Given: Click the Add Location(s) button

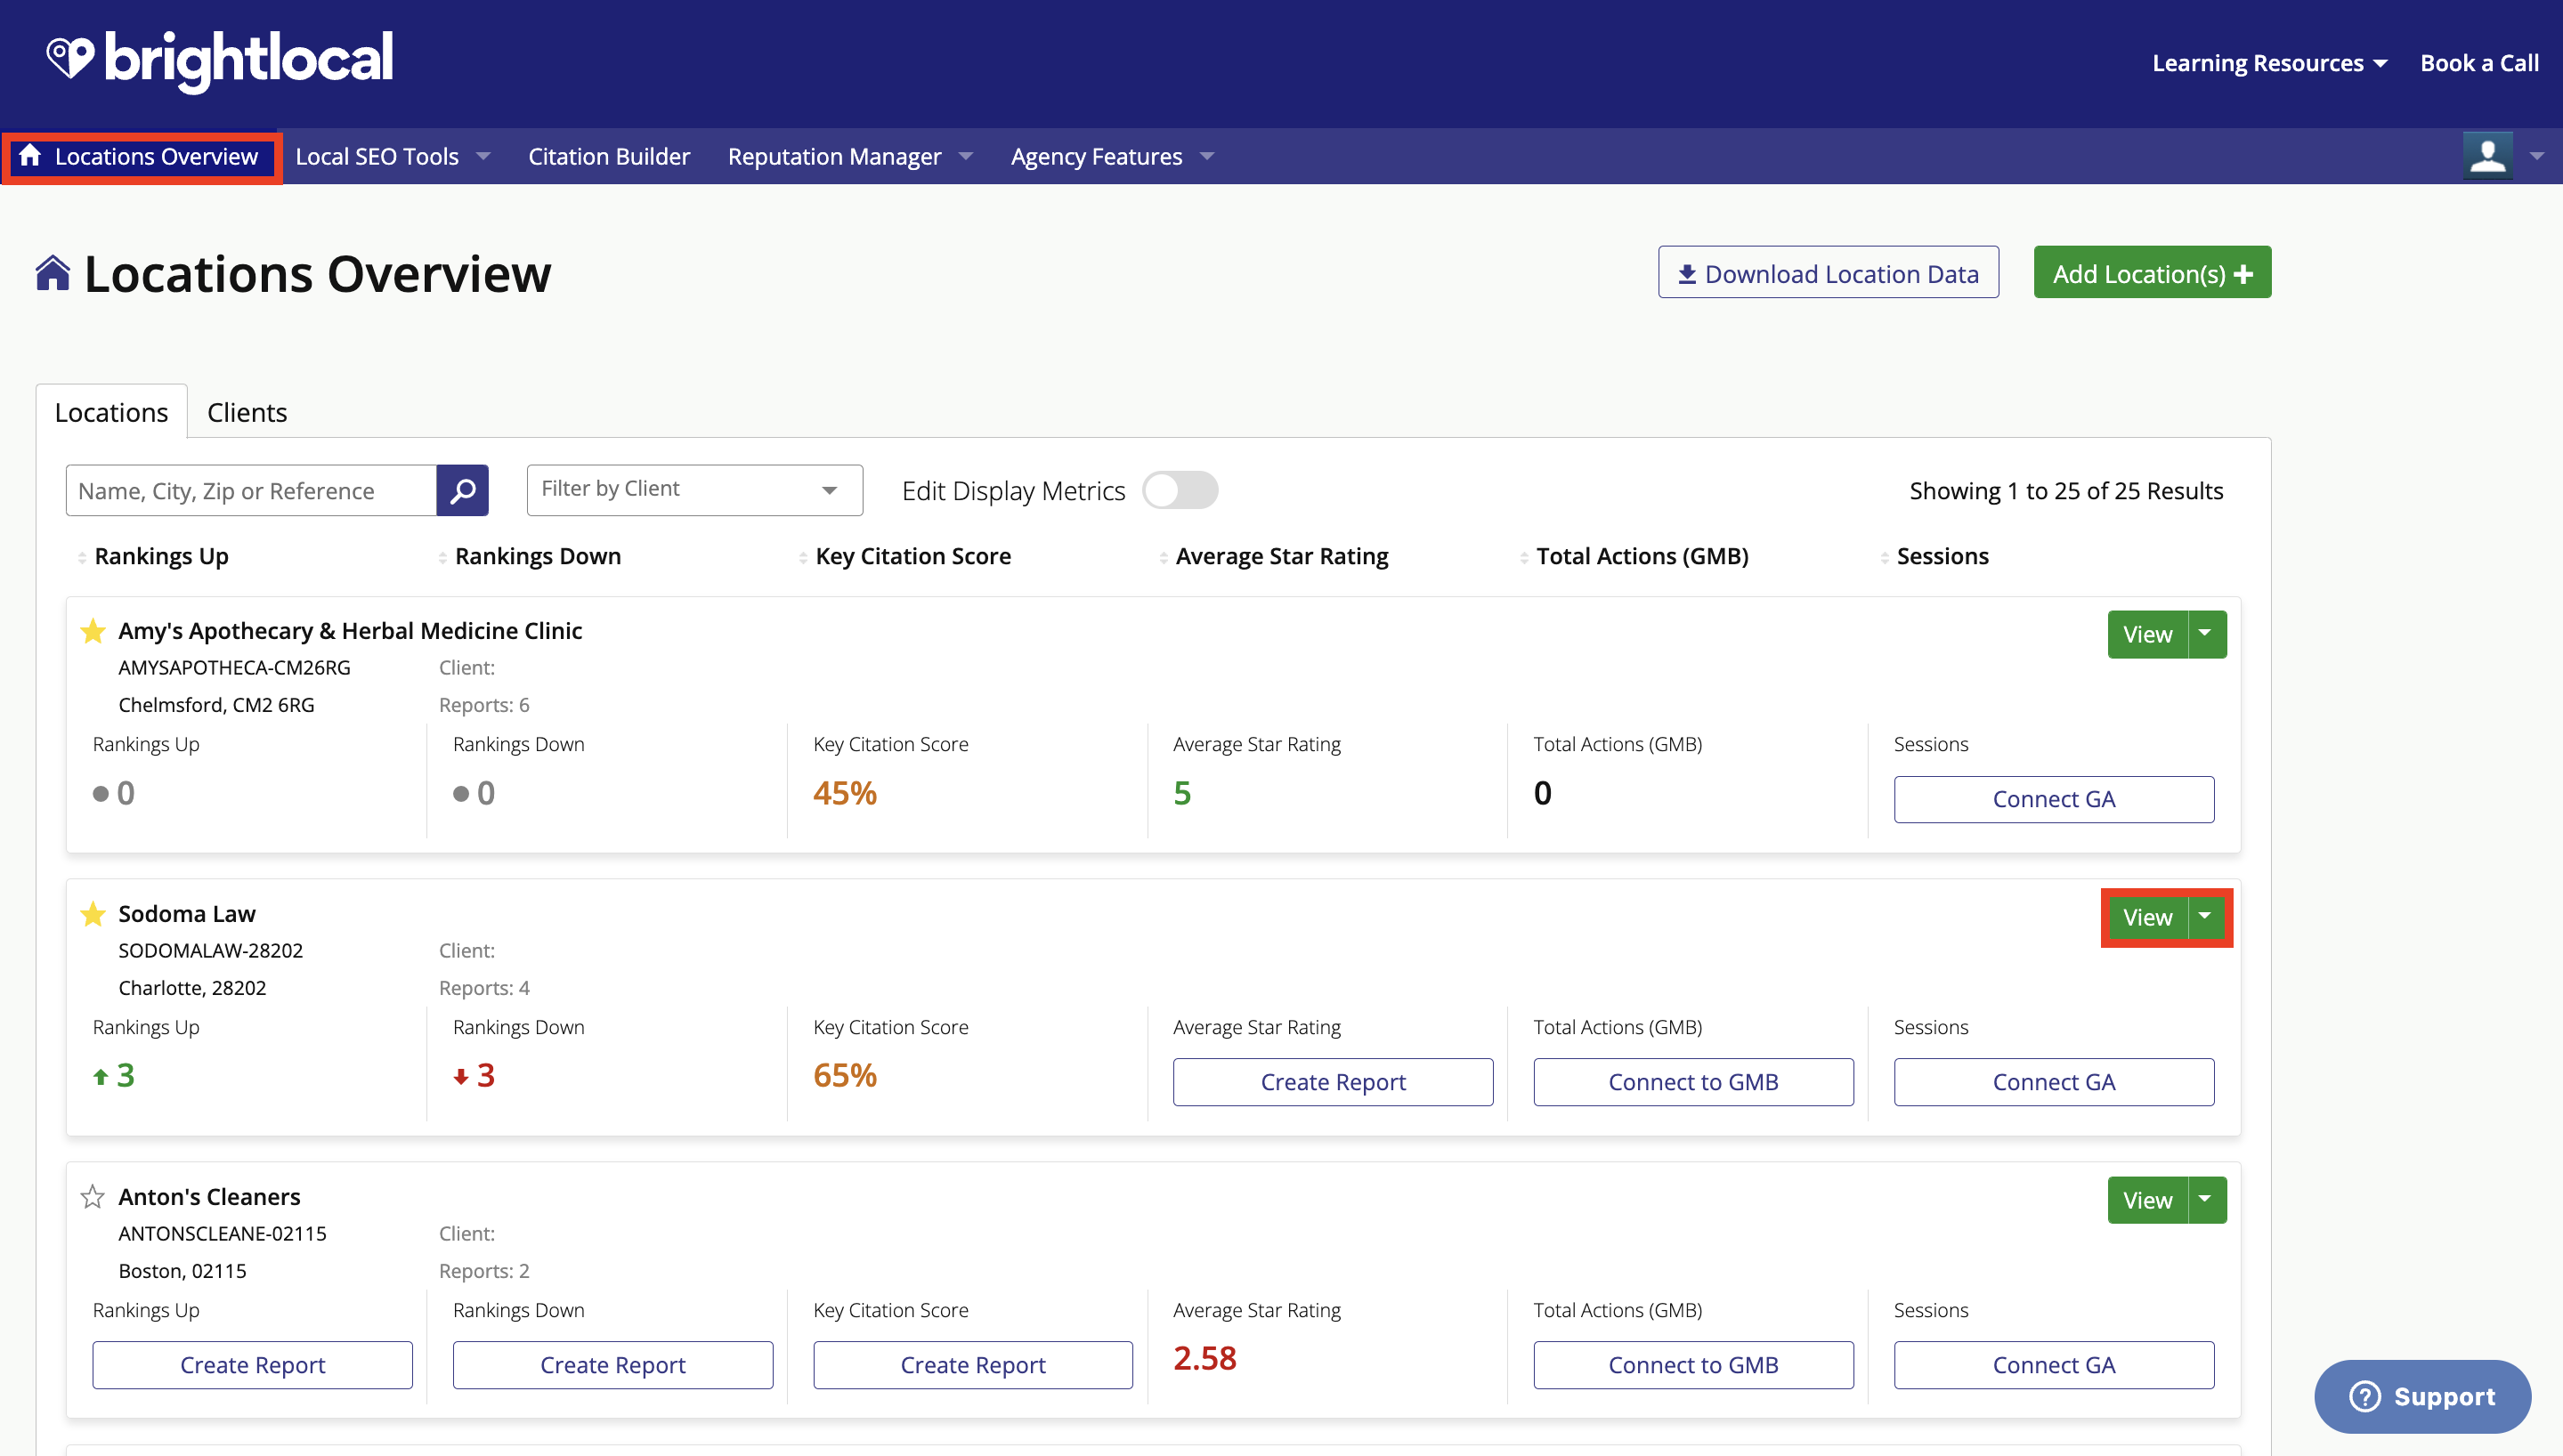Looking at the screenshot, I should (x=2152, y=273).
